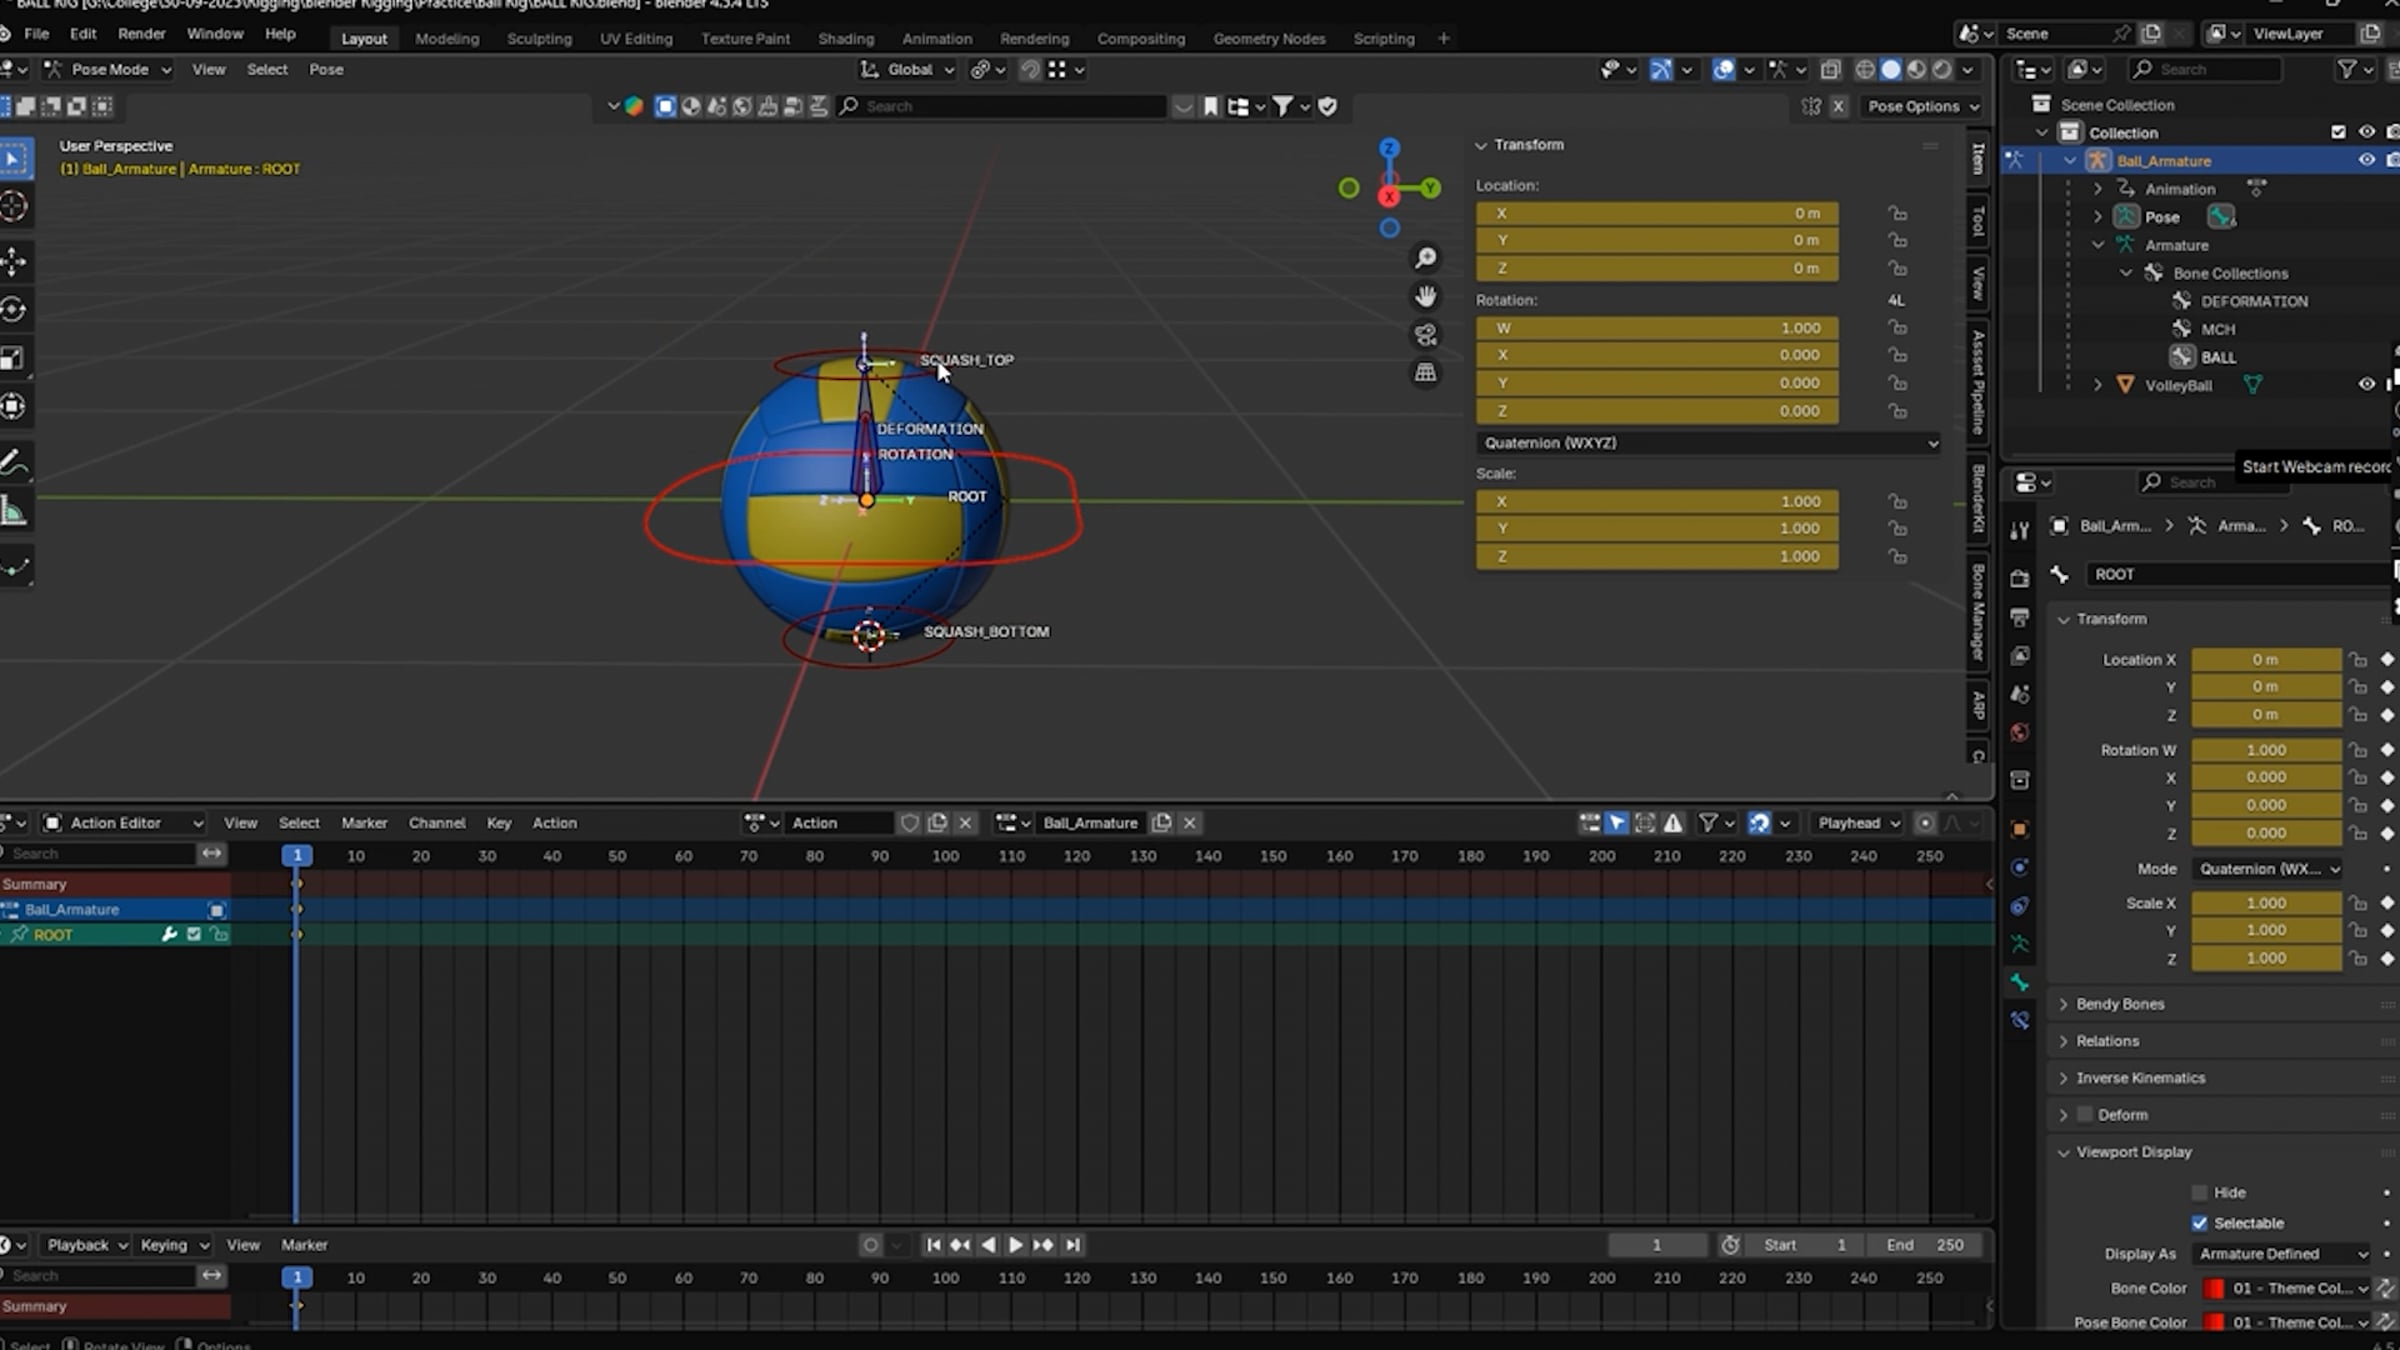The height and width of the screenshot is (1350, 2400).
Task: Lock Rotation W in Transform sidebar
Action: click(x=1897, y=328)
